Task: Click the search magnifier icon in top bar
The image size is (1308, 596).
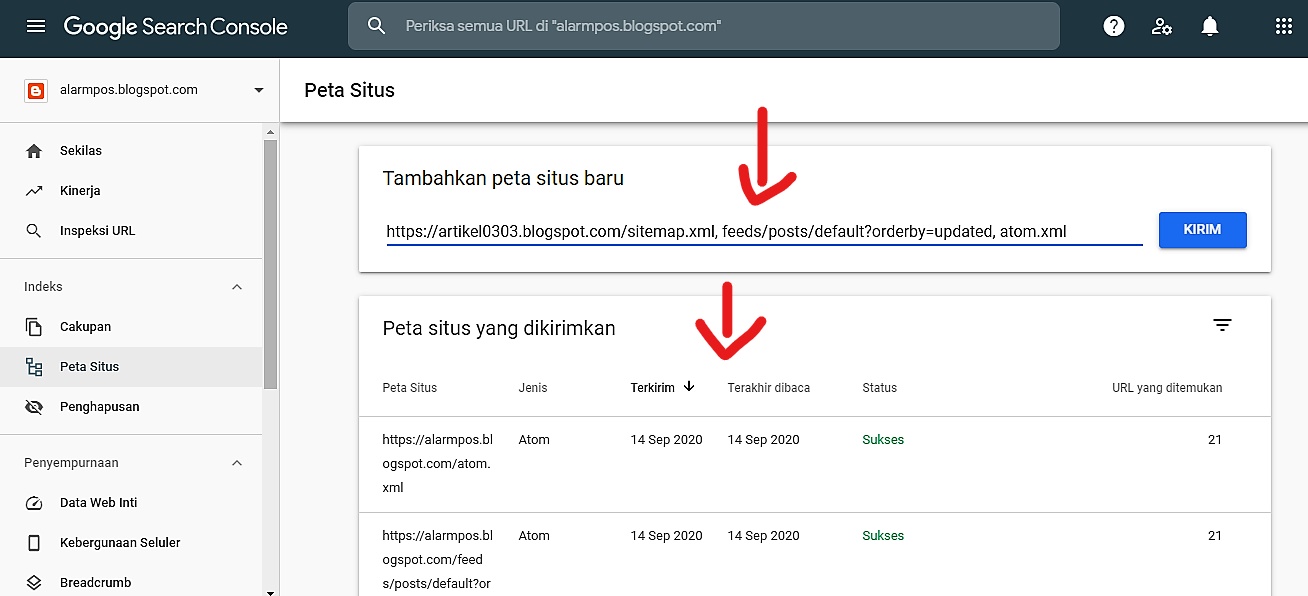Action: point(376,26)
